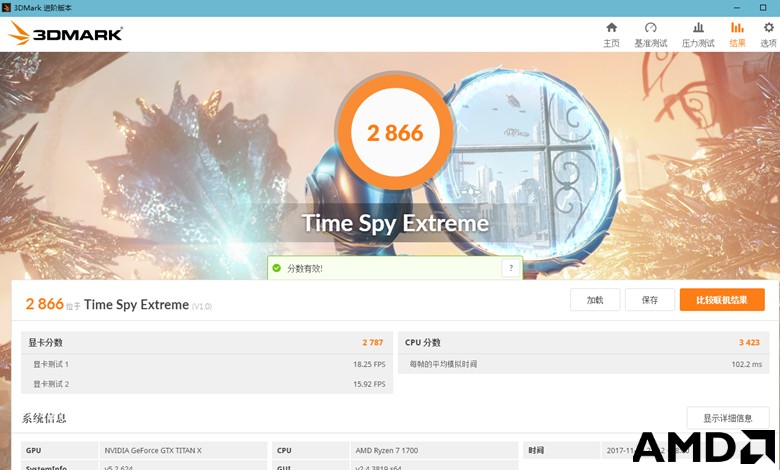Image resolution: width=780 pixels, height=470 pixels.
Task: Click the CPU label cell in system info
Action: (x=310, y=450)
